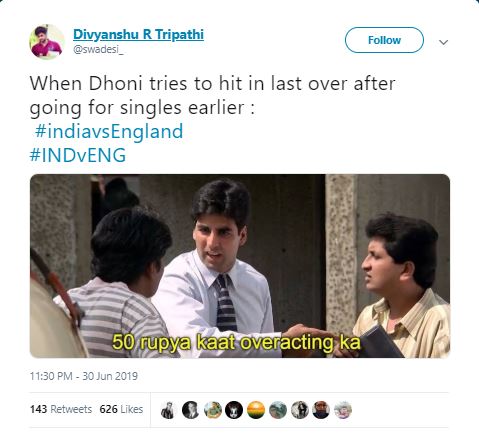Screen dimensions: 479x436
Task: Open the 11:30 PM - 30 Jun 2019 timestamp
Action: [x=84, y=376]
